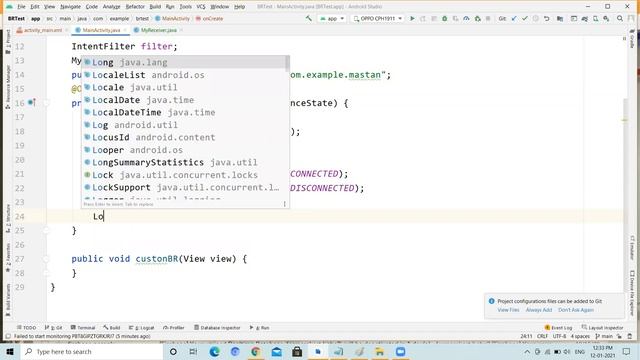Click the MainActivity breadcrumb in navigation bar
Screen dimensions: 640x360
coord(172,18)
